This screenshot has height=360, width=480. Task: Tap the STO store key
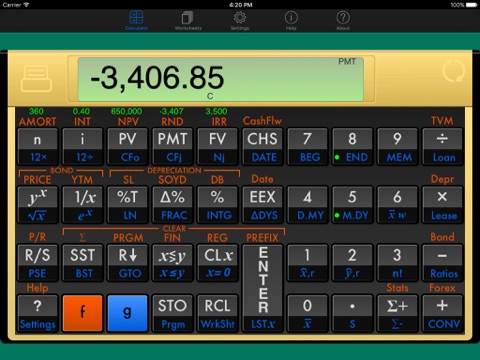[172, 313]
